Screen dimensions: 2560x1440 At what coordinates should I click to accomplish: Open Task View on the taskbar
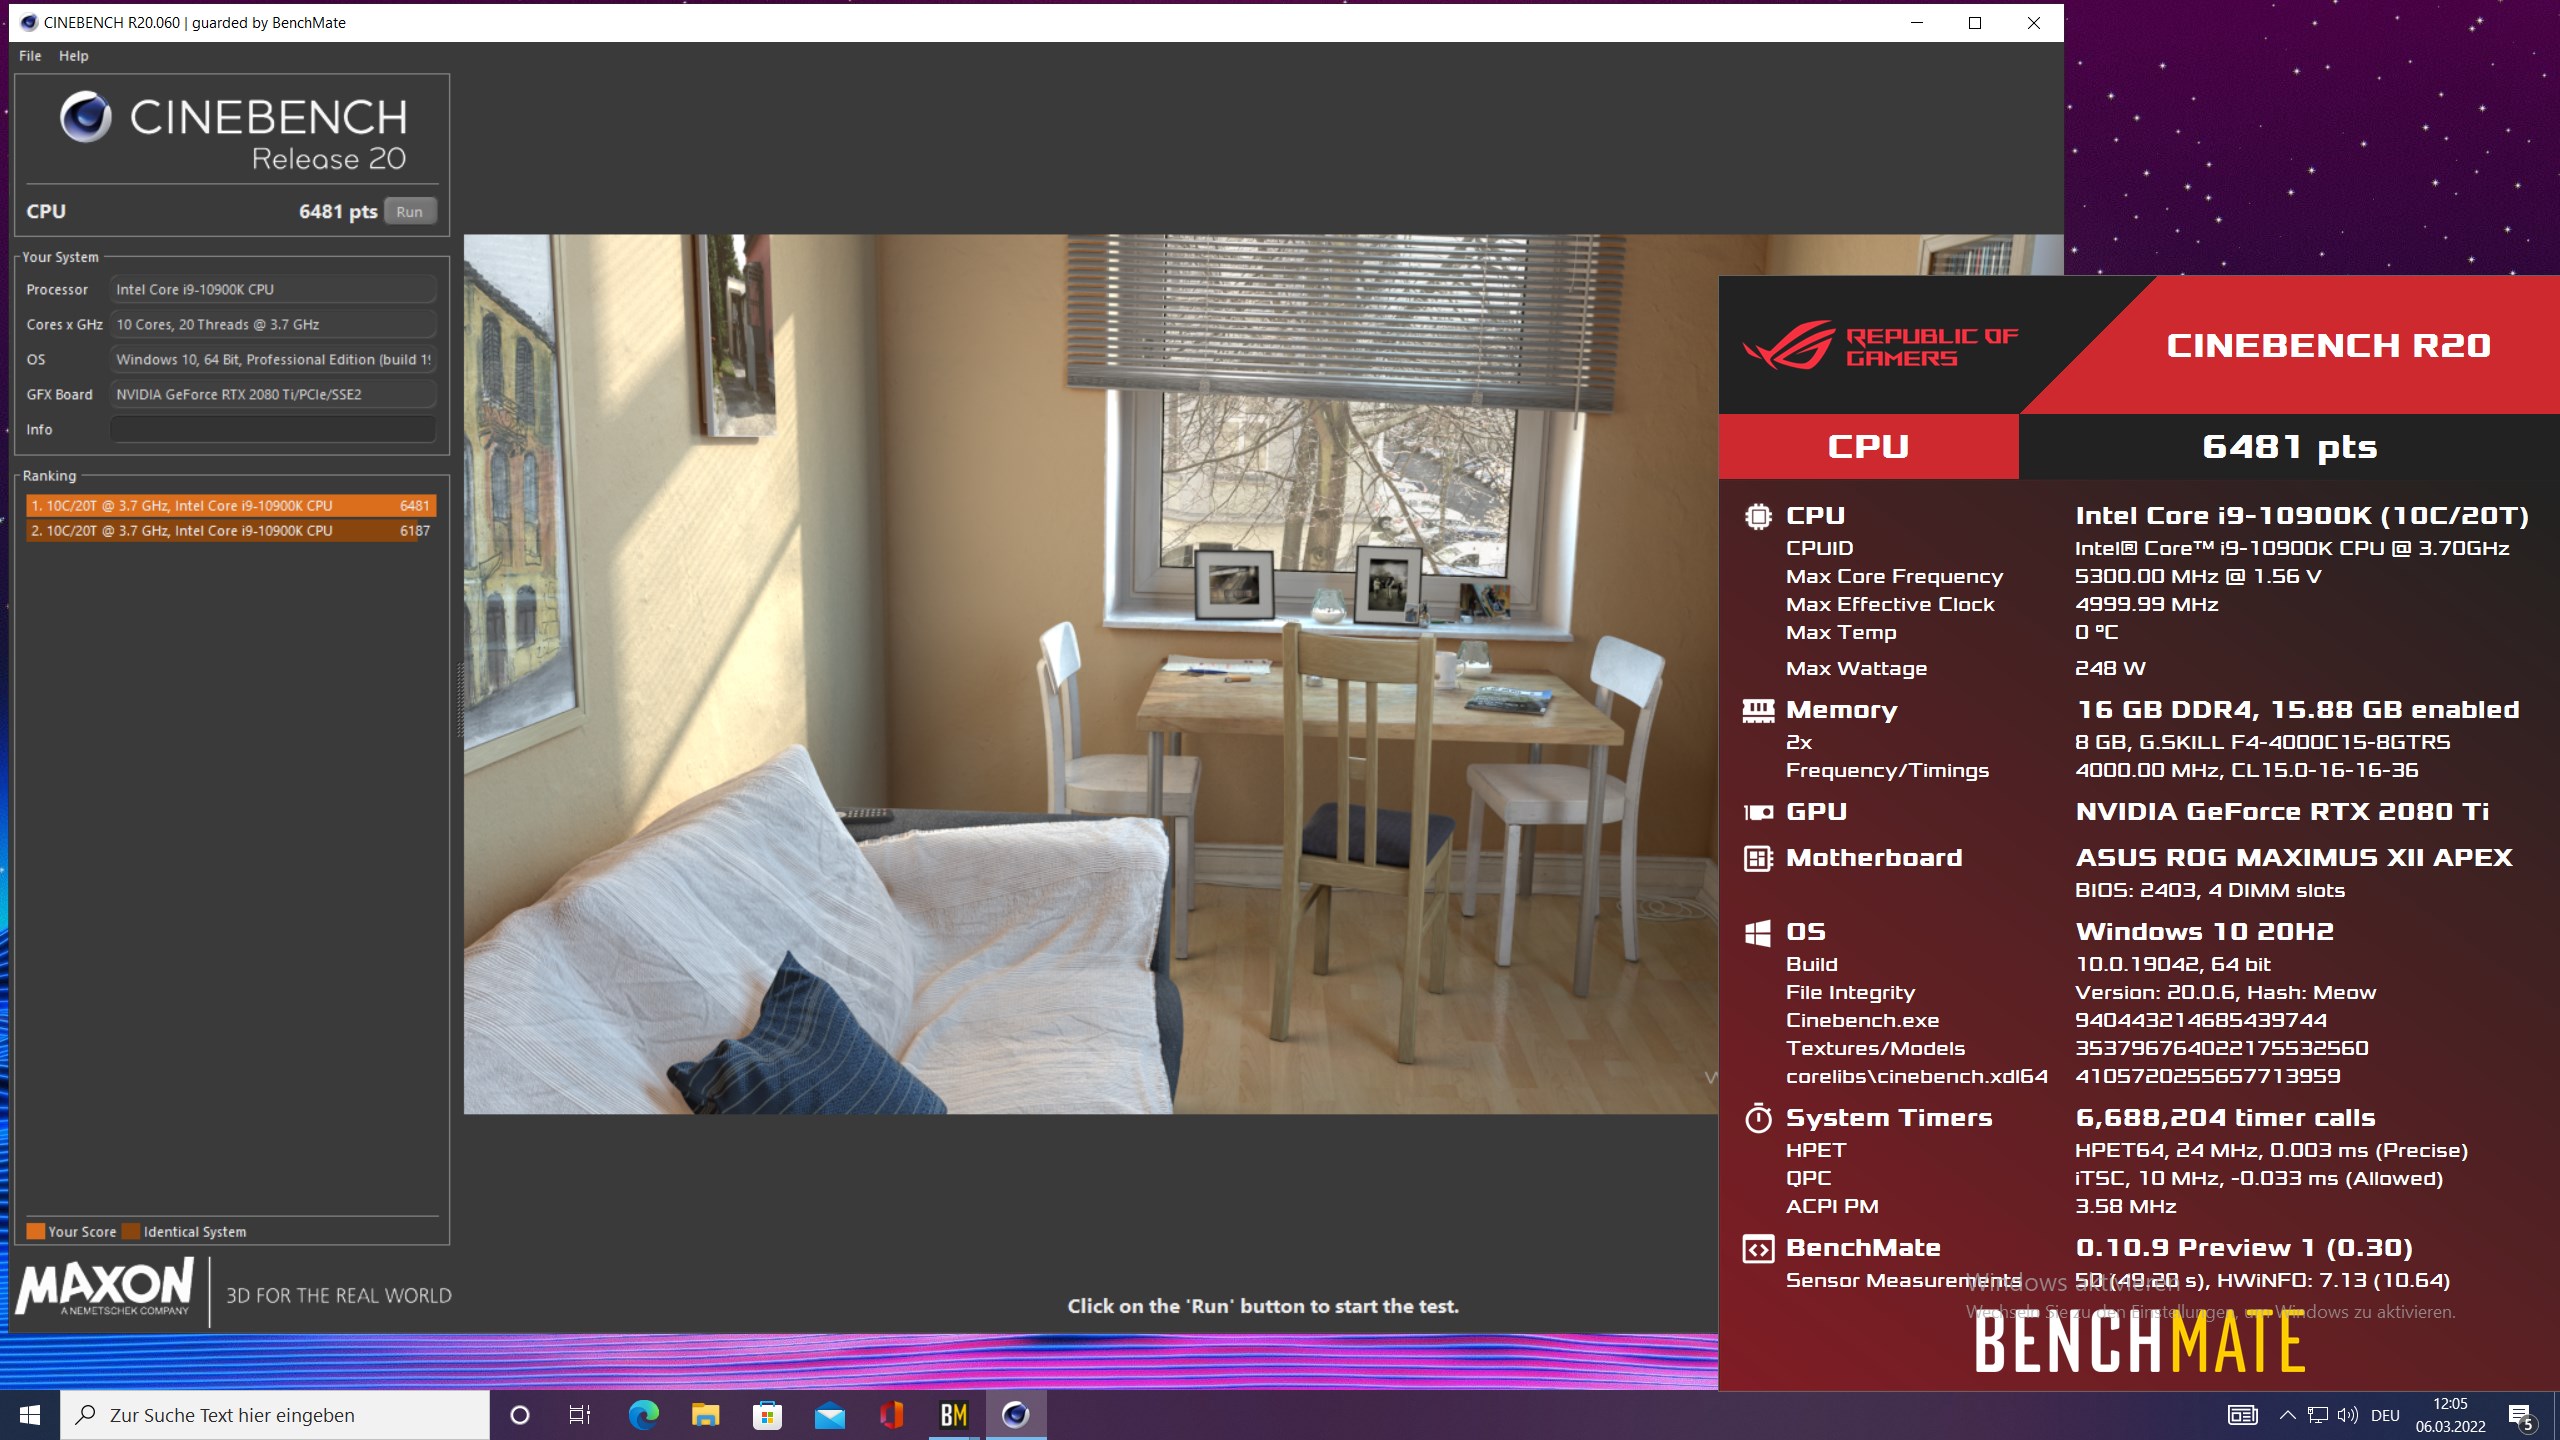(x=579, y=1415)
